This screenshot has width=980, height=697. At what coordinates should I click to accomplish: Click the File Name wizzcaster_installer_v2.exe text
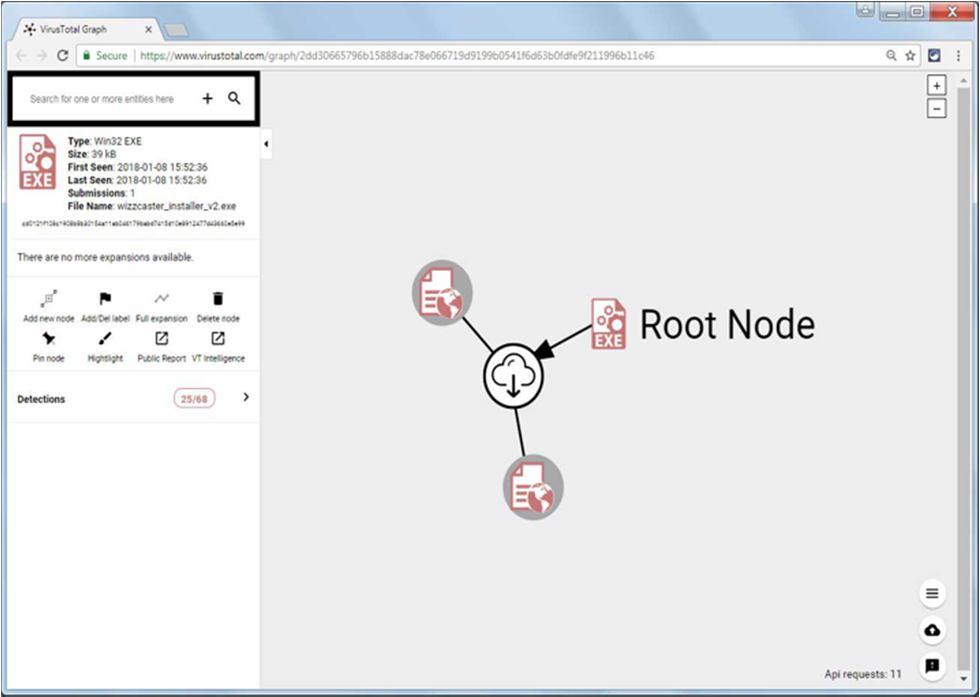coord(152,206)
